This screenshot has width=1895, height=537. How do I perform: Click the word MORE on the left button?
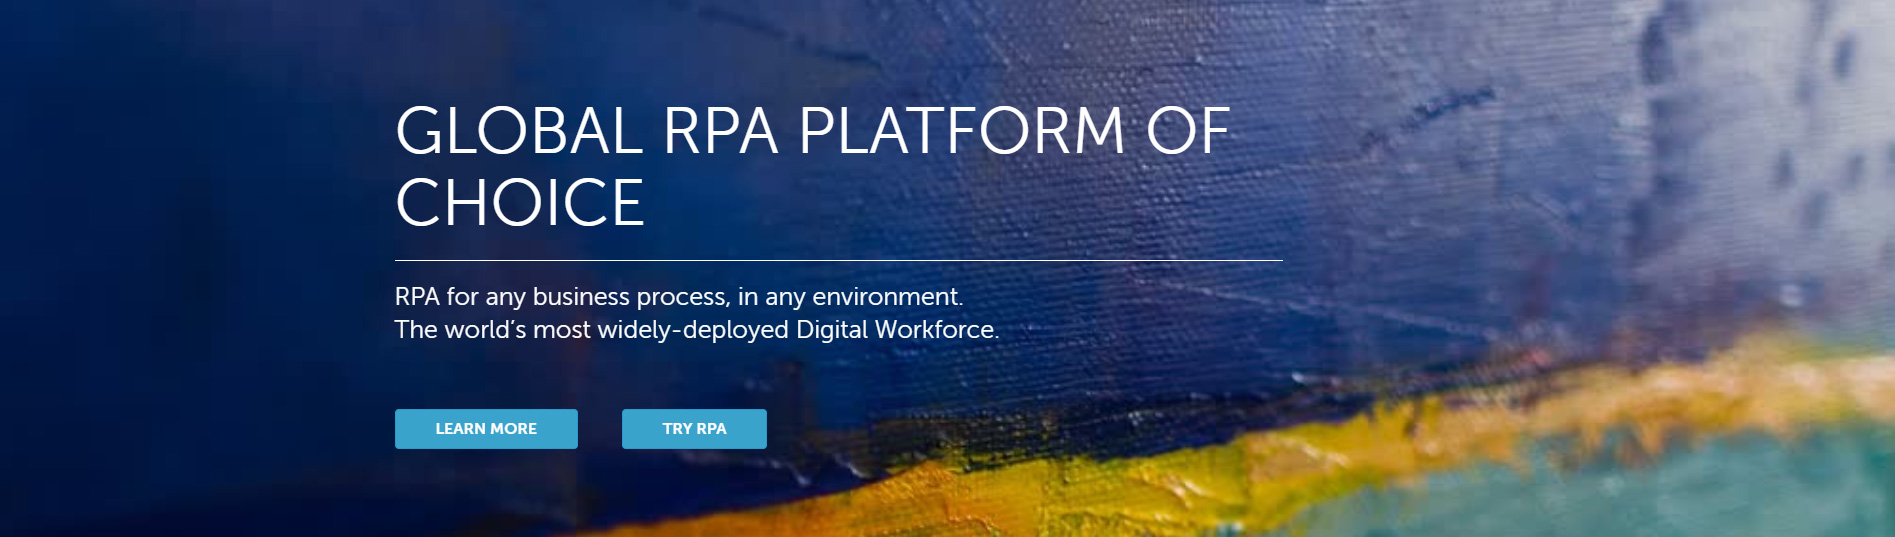click(x=513, y=429)
